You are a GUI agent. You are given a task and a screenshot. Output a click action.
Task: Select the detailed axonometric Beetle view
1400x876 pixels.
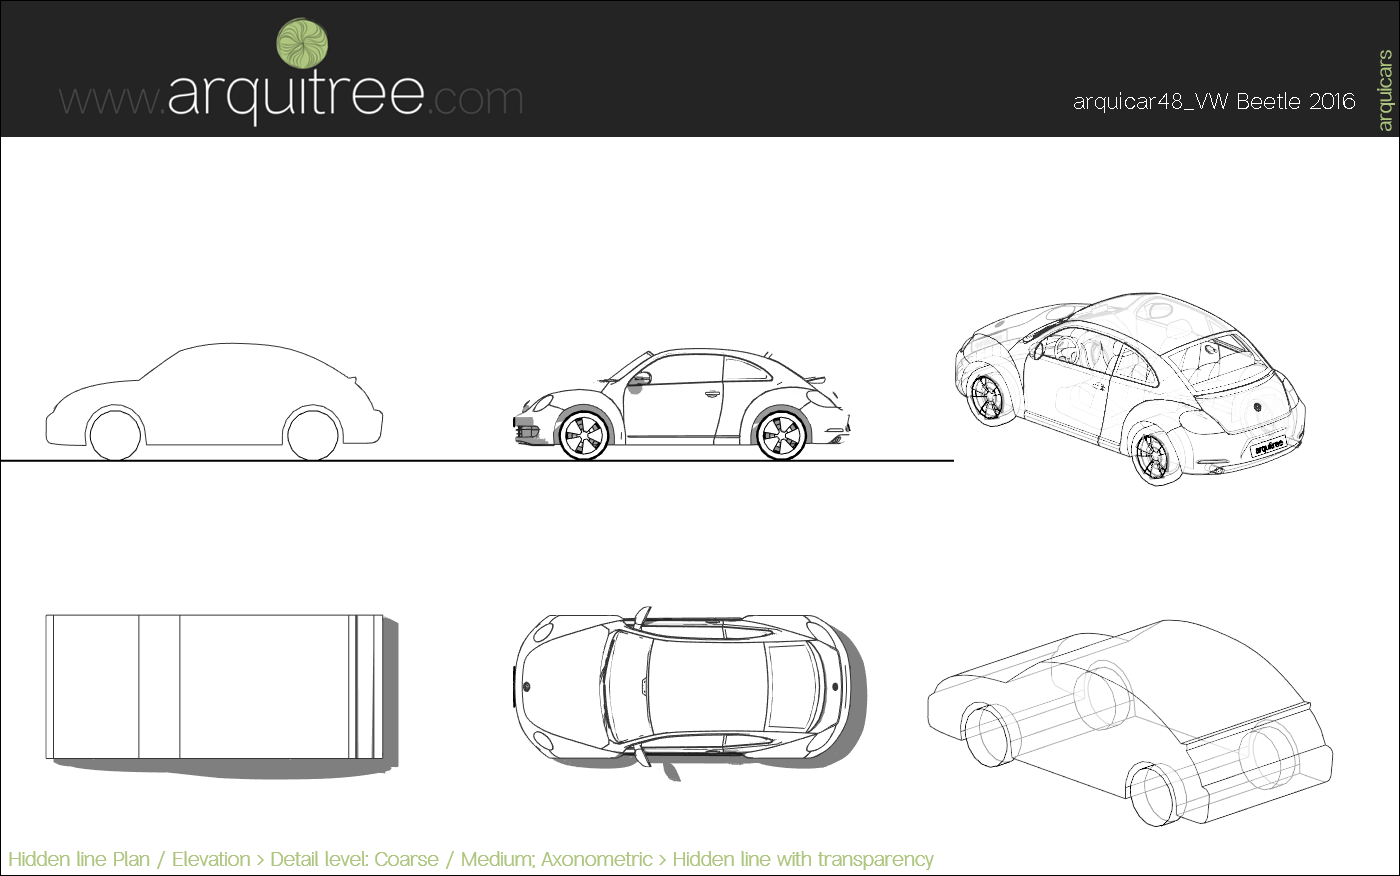(1131, 389)
